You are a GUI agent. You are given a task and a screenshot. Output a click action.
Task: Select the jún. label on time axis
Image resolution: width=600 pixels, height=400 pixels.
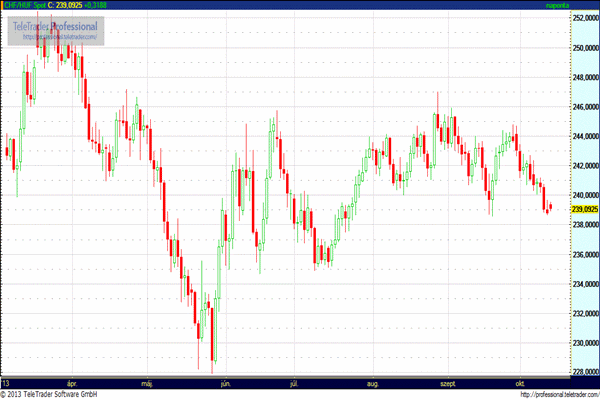[x=226, y=383]
